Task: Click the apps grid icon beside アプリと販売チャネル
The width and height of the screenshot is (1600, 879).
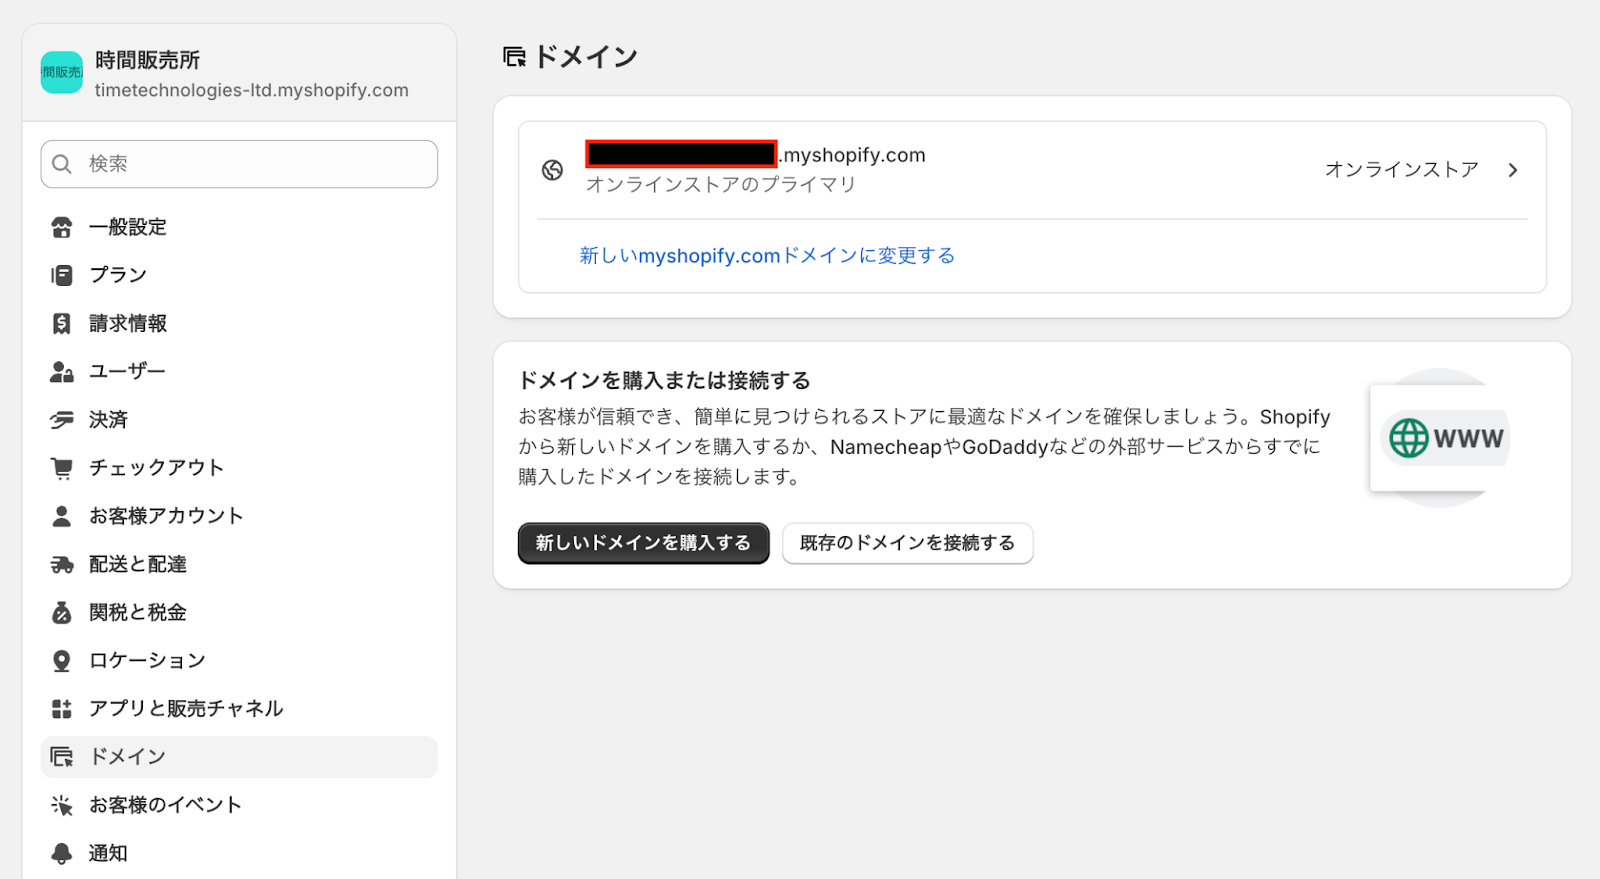Action: tap(62, 709)
